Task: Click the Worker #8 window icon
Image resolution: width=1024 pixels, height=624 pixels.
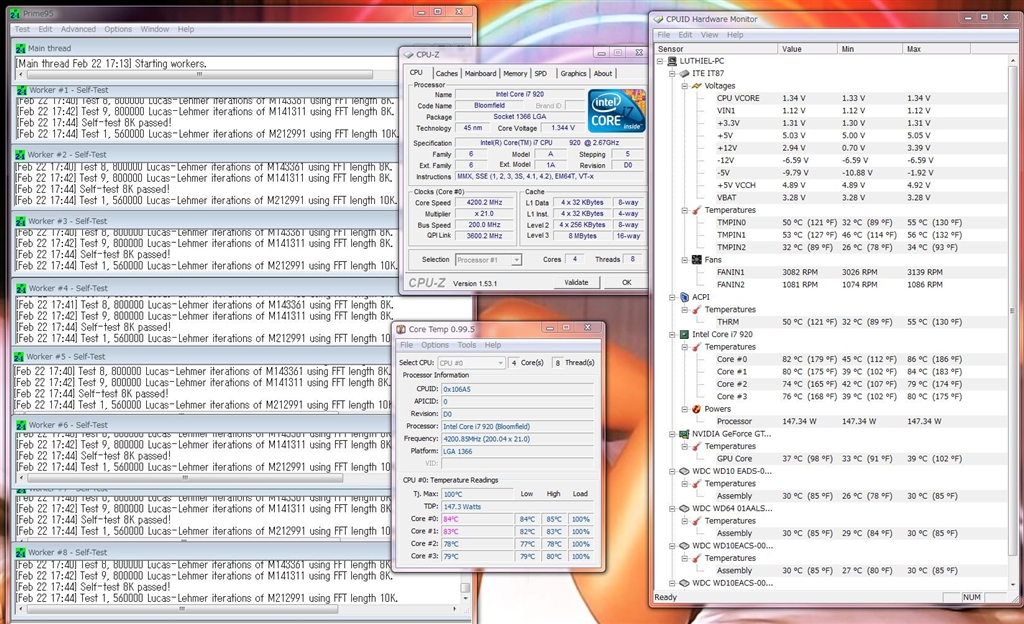Action: [x=21, y=552]
